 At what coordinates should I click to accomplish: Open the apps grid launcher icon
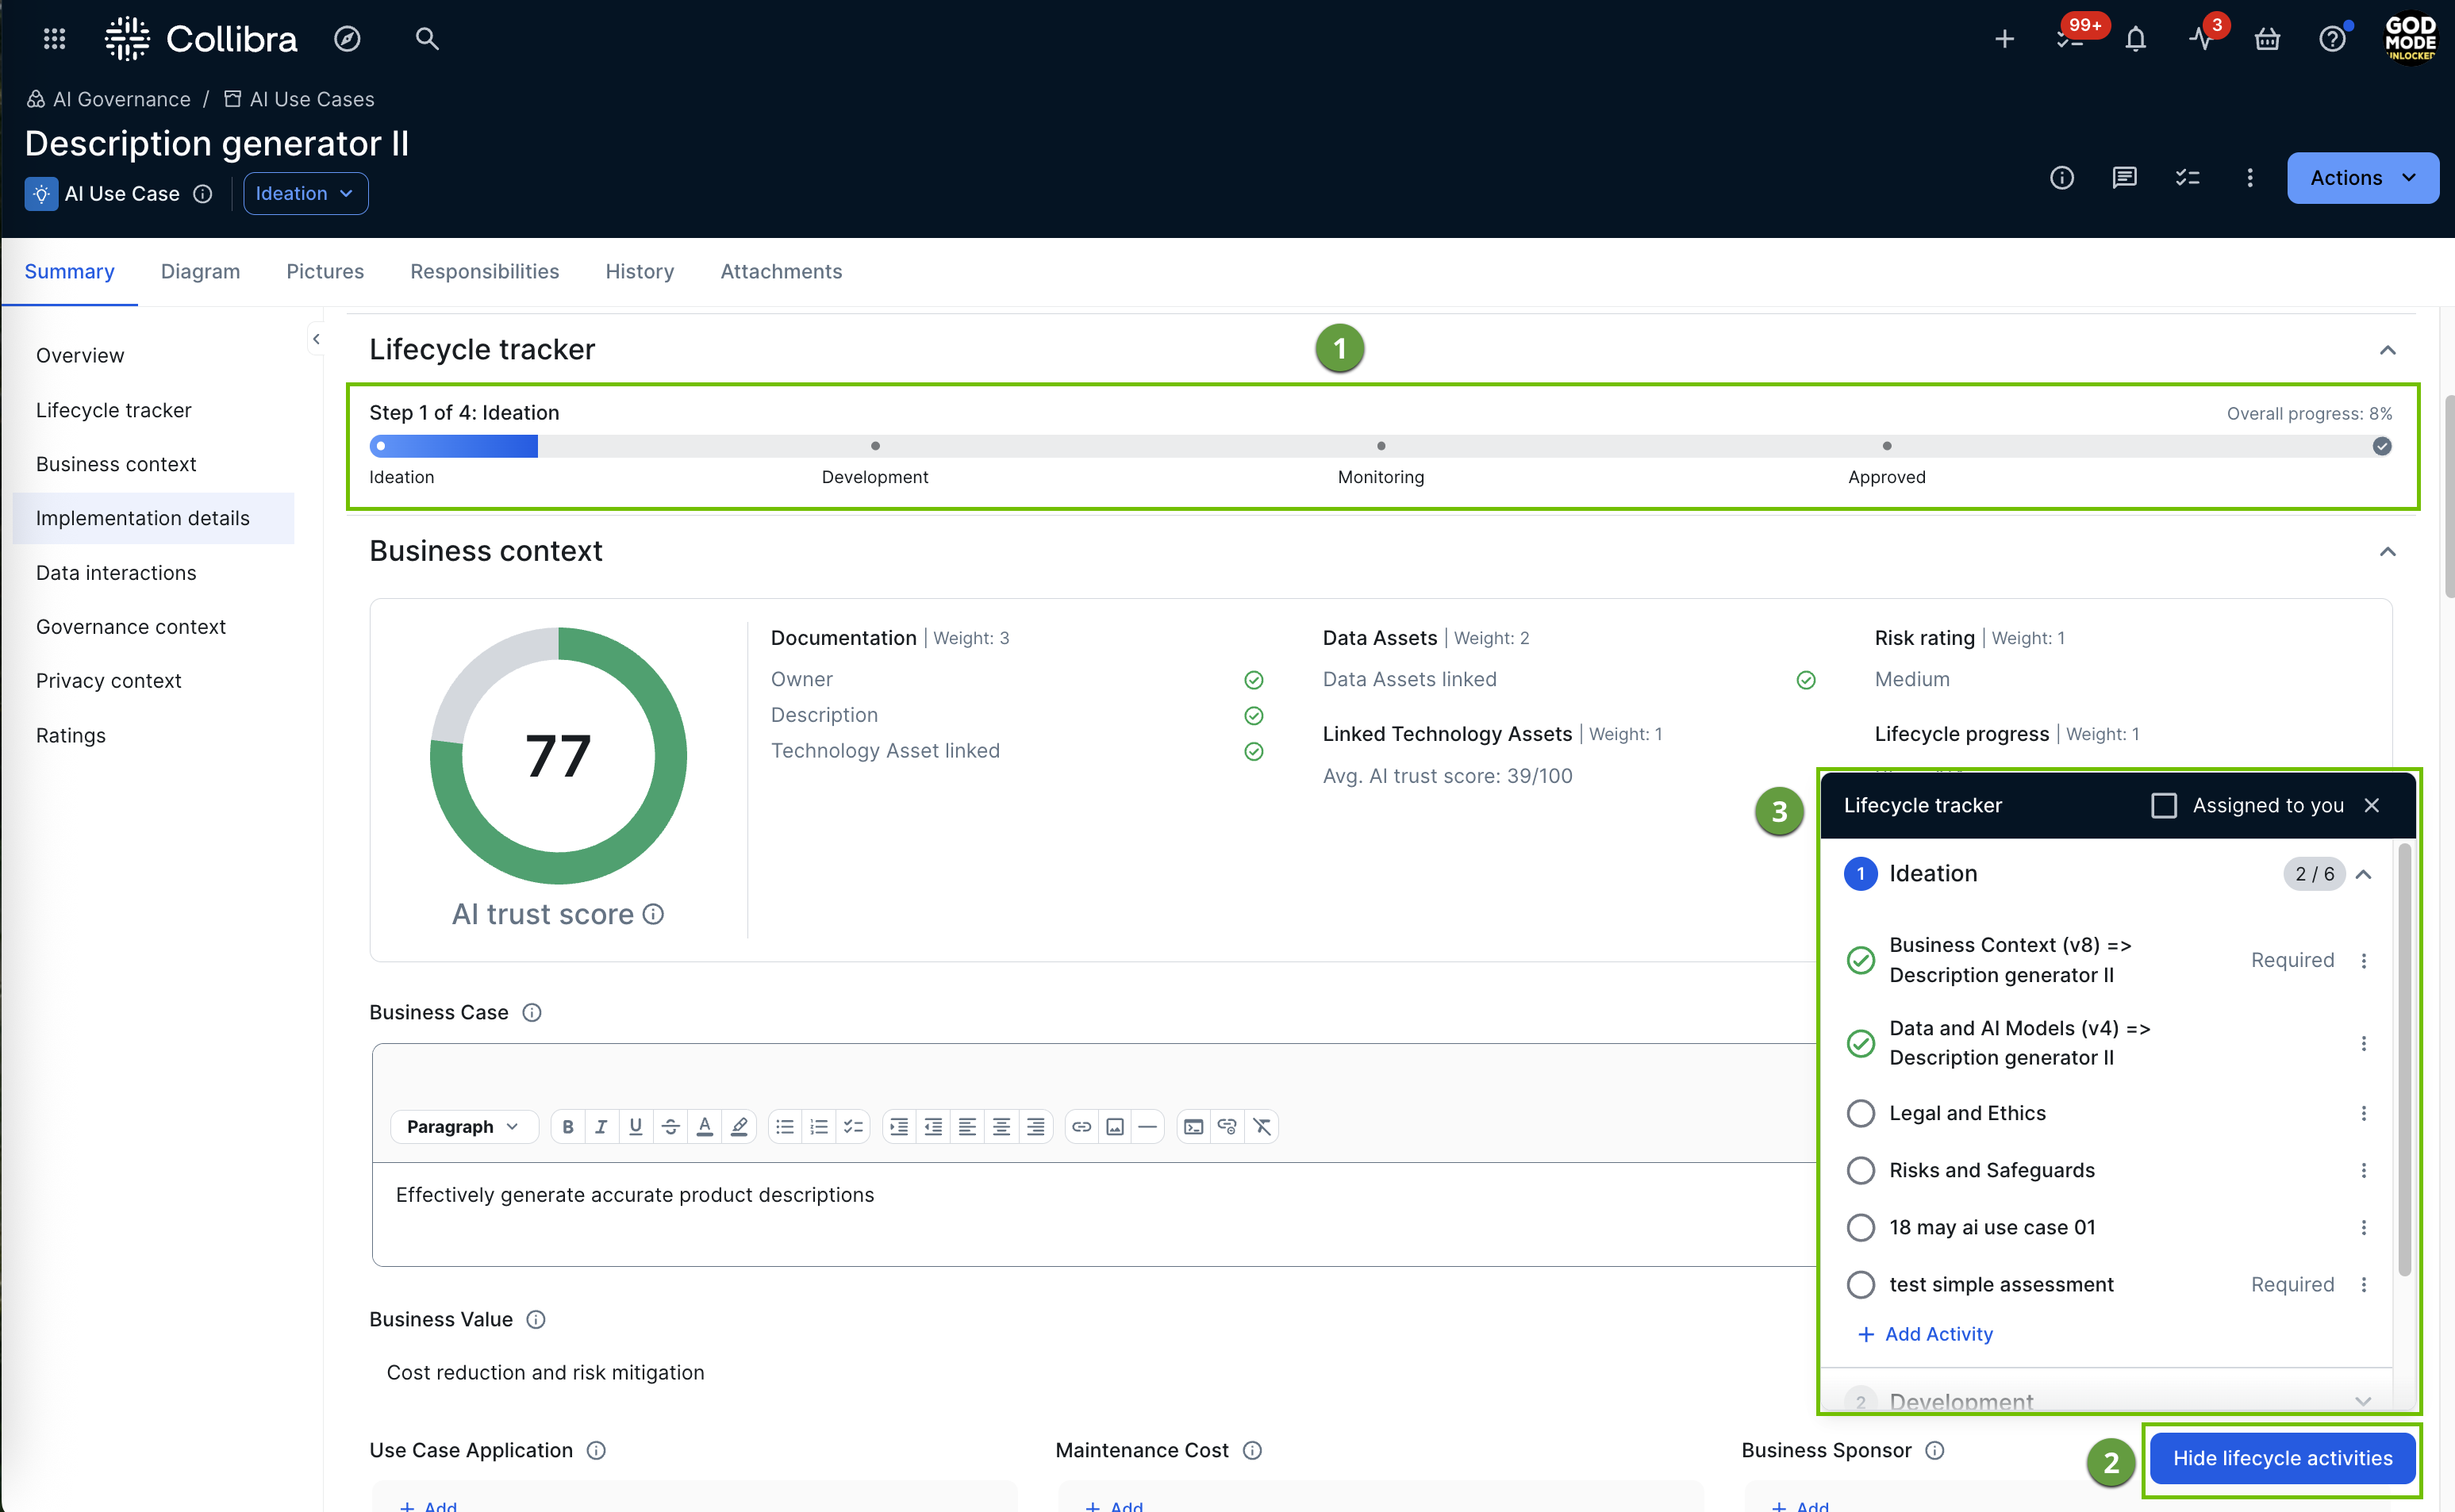click(55, 39)
